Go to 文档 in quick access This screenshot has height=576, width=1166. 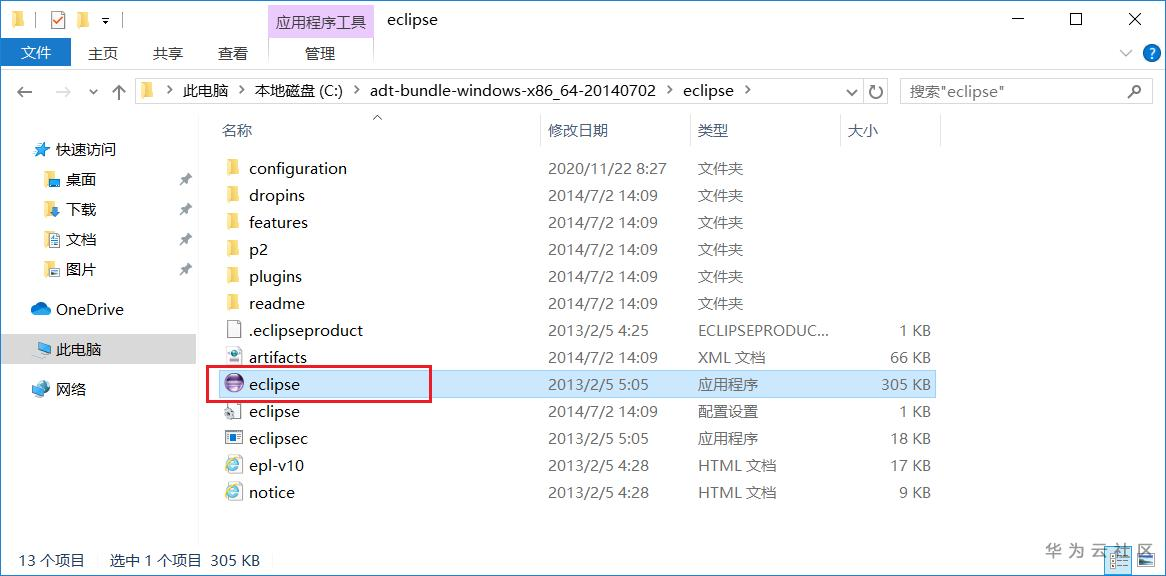[x=70, y=239]
